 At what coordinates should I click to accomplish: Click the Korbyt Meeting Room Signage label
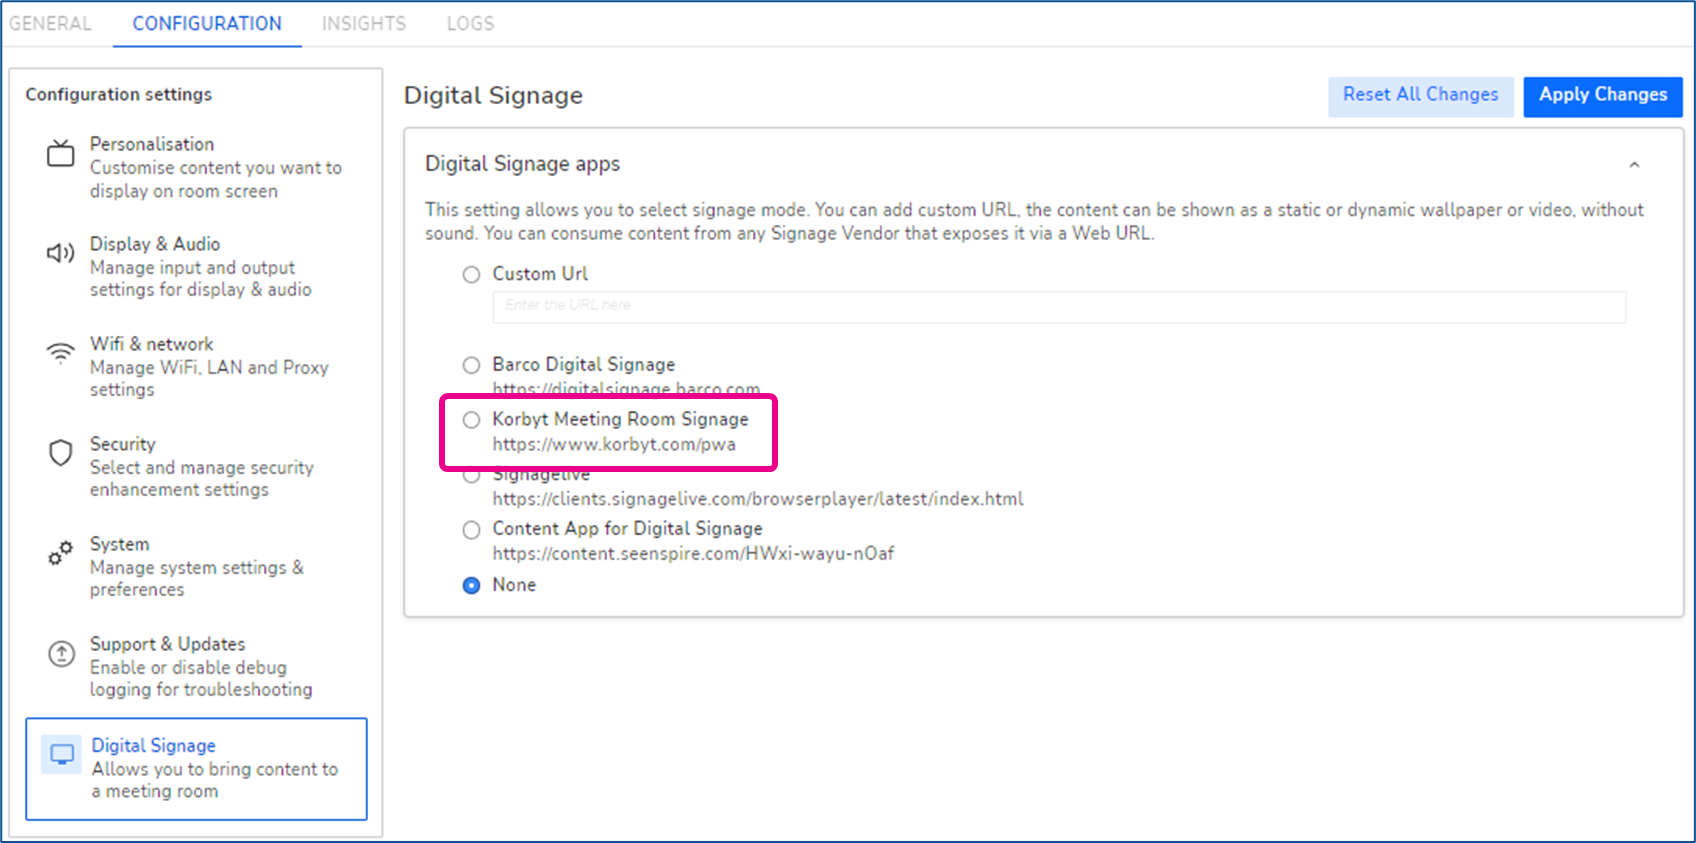[620, 419]
